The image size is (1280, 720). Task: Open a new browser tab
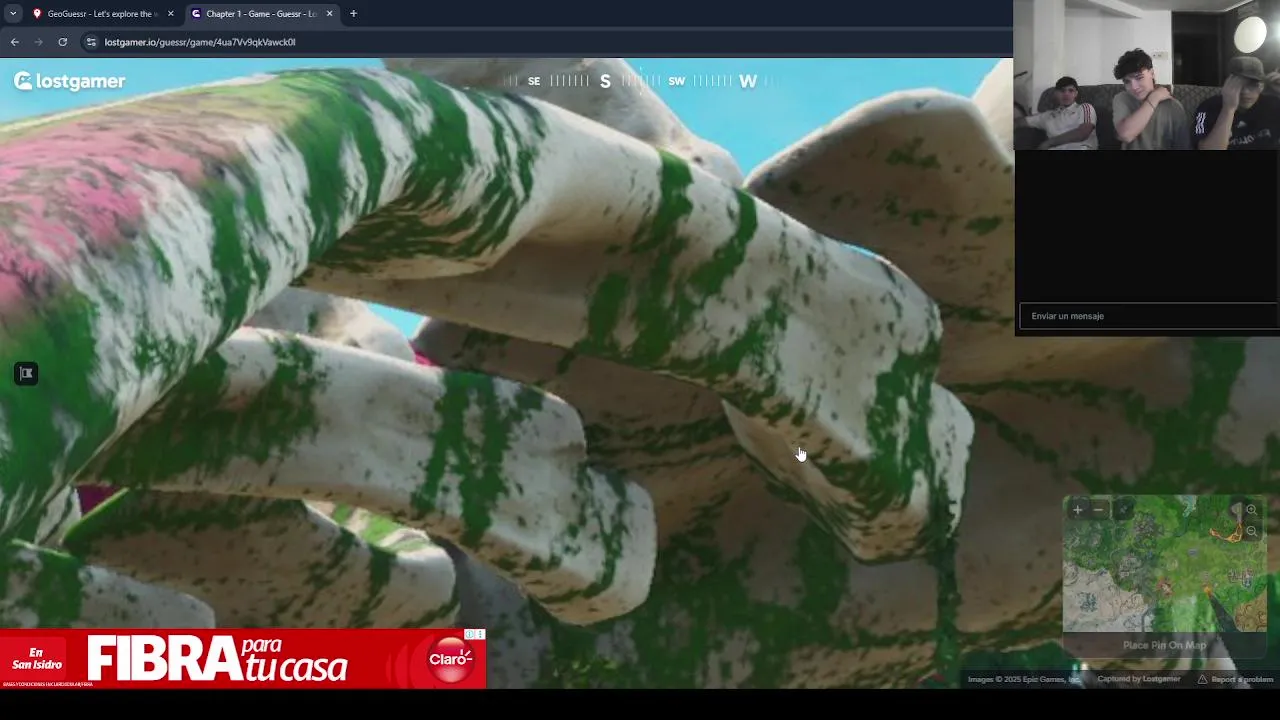click(353, 14)
